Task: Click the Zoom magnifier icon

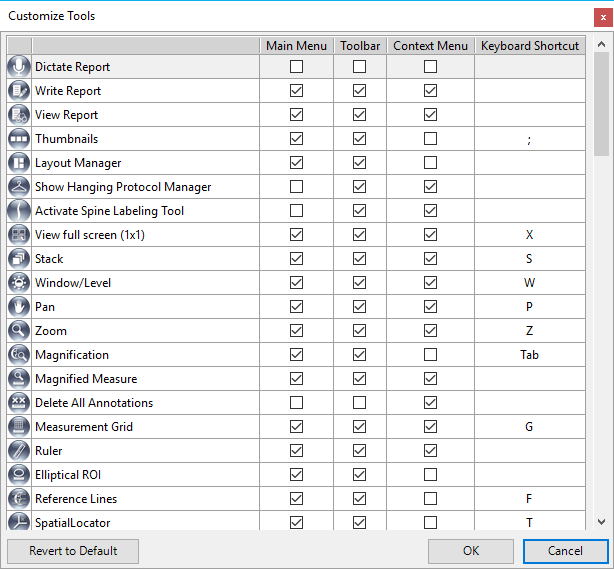Action: point(19,331)
